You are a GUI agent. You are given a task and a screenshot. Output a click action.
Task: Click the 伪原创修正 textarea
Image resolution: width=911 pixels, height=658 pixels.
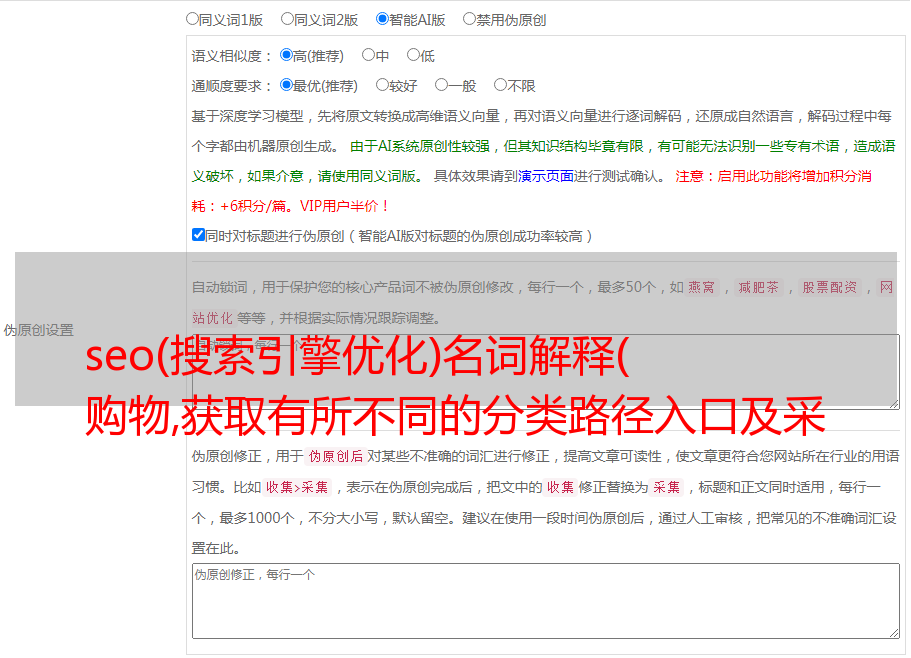pos(546,601)
